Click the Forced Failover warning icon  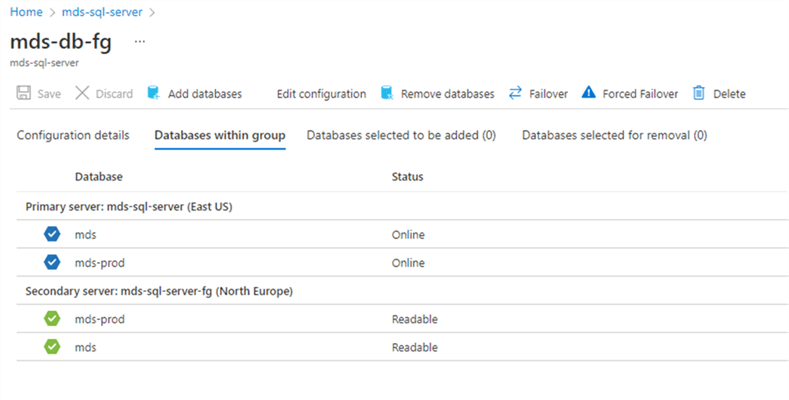coord(588,93)
